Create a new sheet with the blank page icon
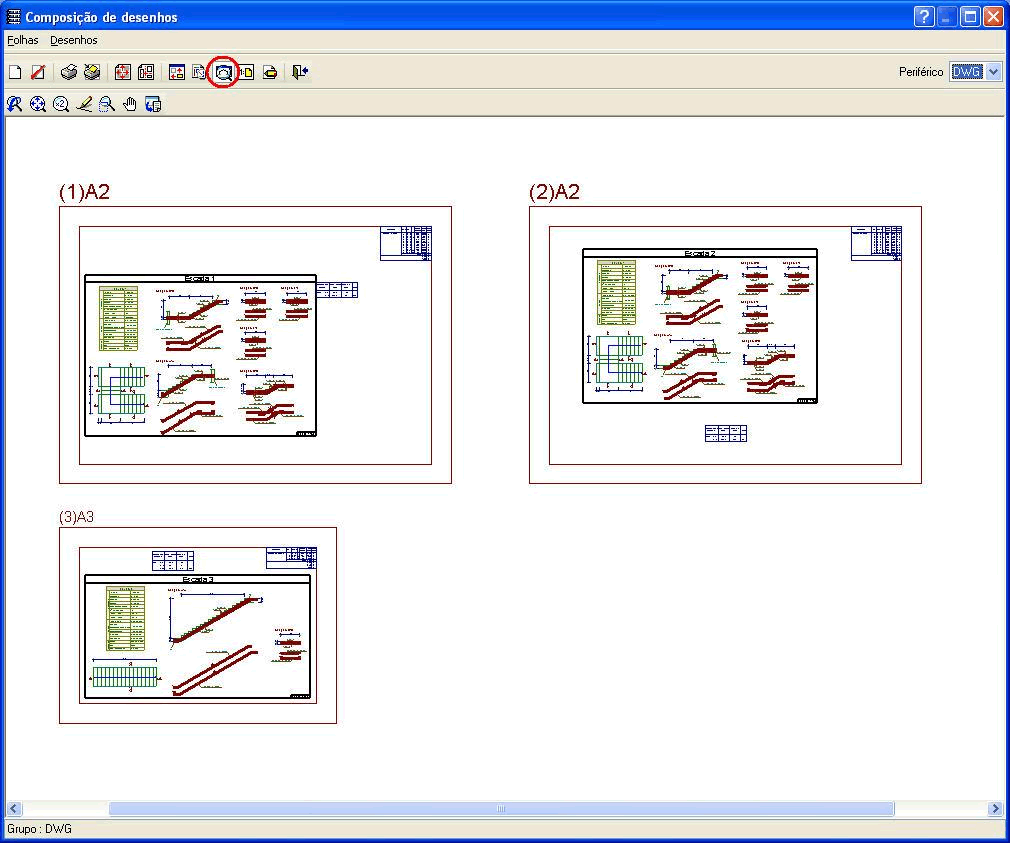The image size is (1010, 843). point(15,72)
